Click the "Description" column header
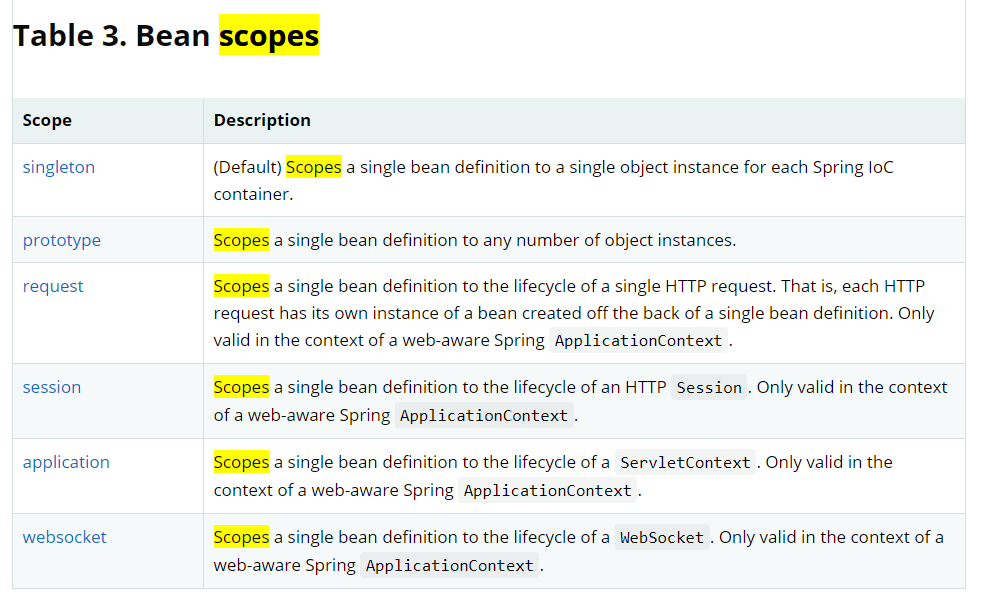 262,120
